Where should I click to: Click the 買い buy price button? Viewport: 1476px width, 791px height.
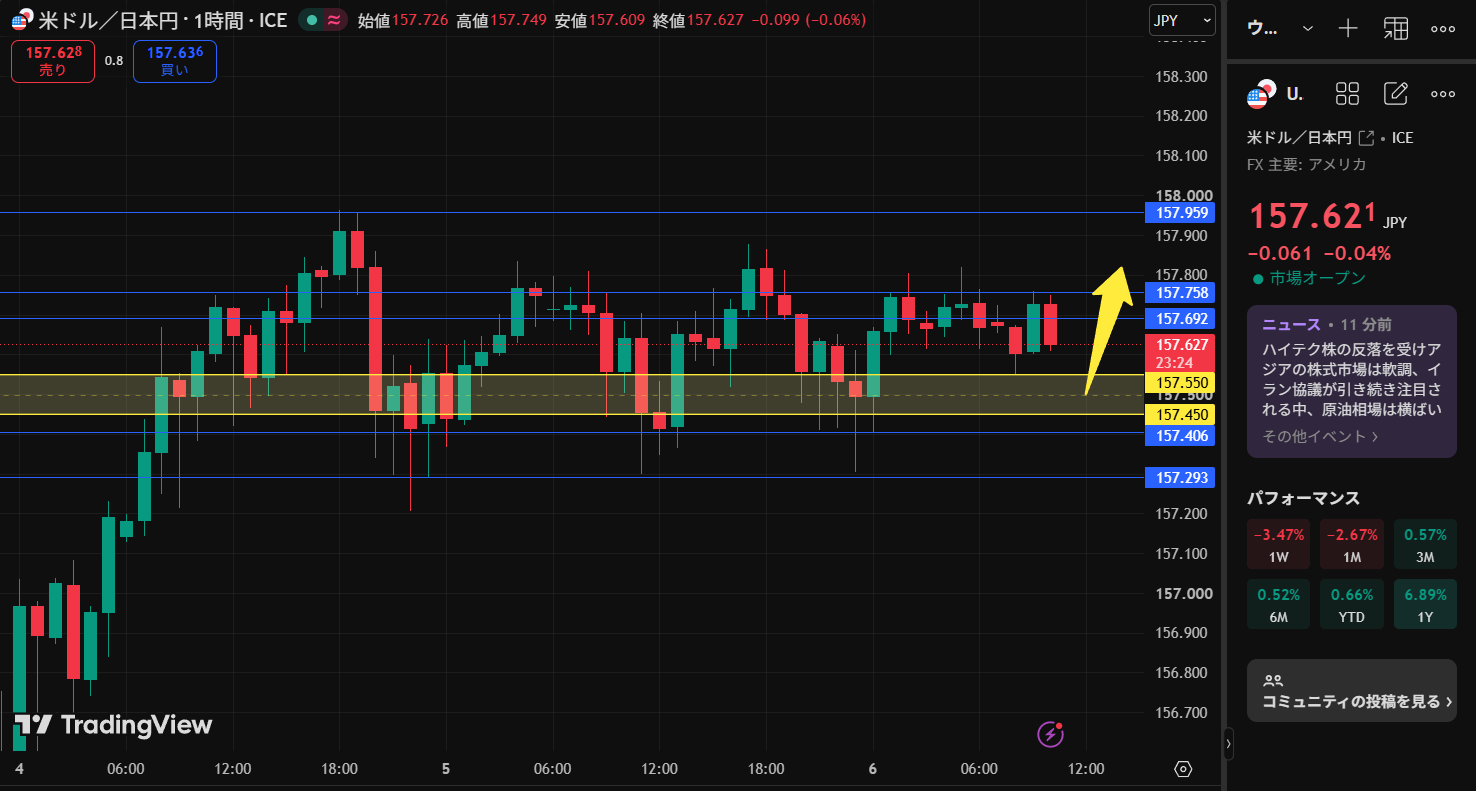point(175,61)
